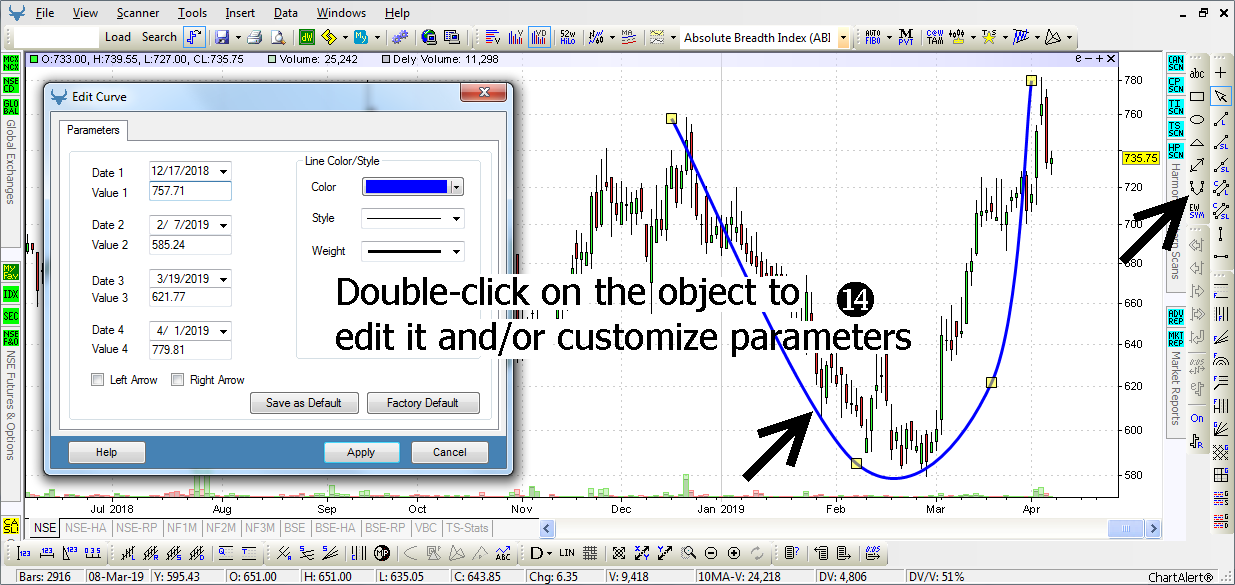The image size is (1235, 585).
Task: Select the Parameters tab in Edit Curve
Action: click(93, 130)
